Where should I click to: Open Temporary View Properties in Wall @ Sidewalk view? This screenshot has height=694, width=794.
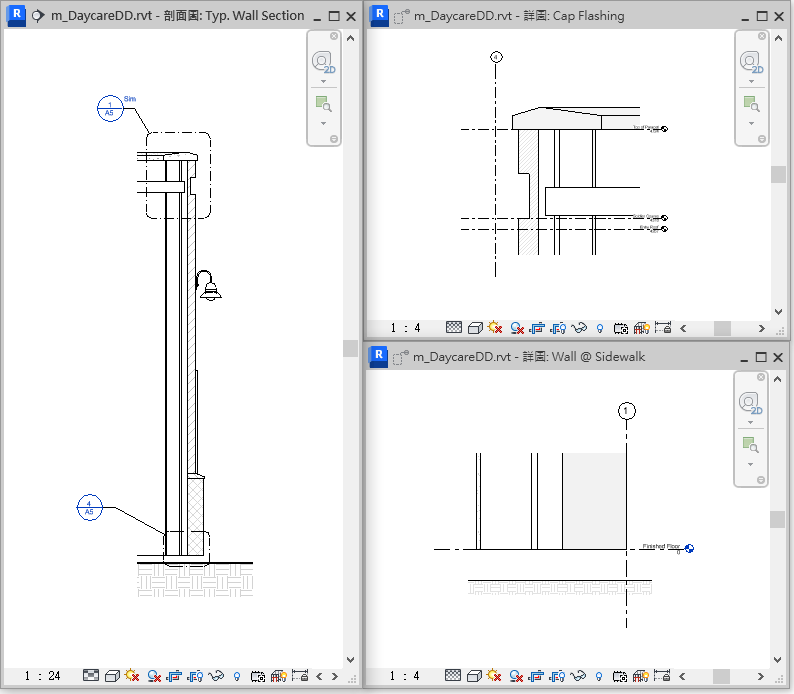(x=620, y=675)
